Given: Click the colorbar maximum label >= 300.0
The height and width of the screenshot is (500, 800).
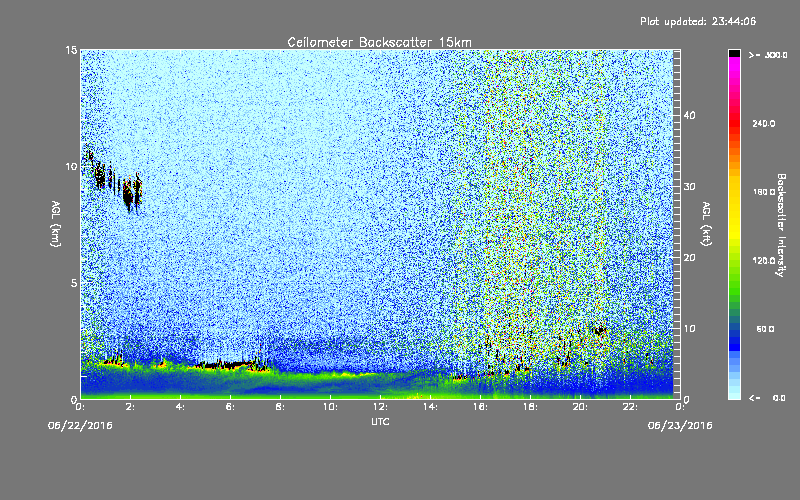Looking at the screenshot, I should 768,55.
